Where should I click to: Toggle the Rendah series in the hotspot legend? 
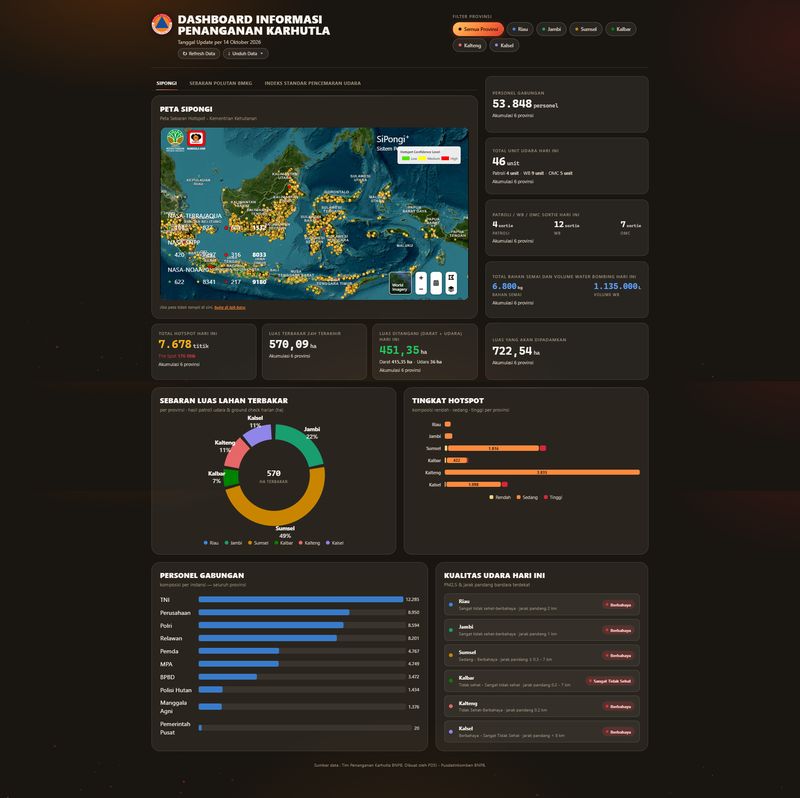(500, 497)
